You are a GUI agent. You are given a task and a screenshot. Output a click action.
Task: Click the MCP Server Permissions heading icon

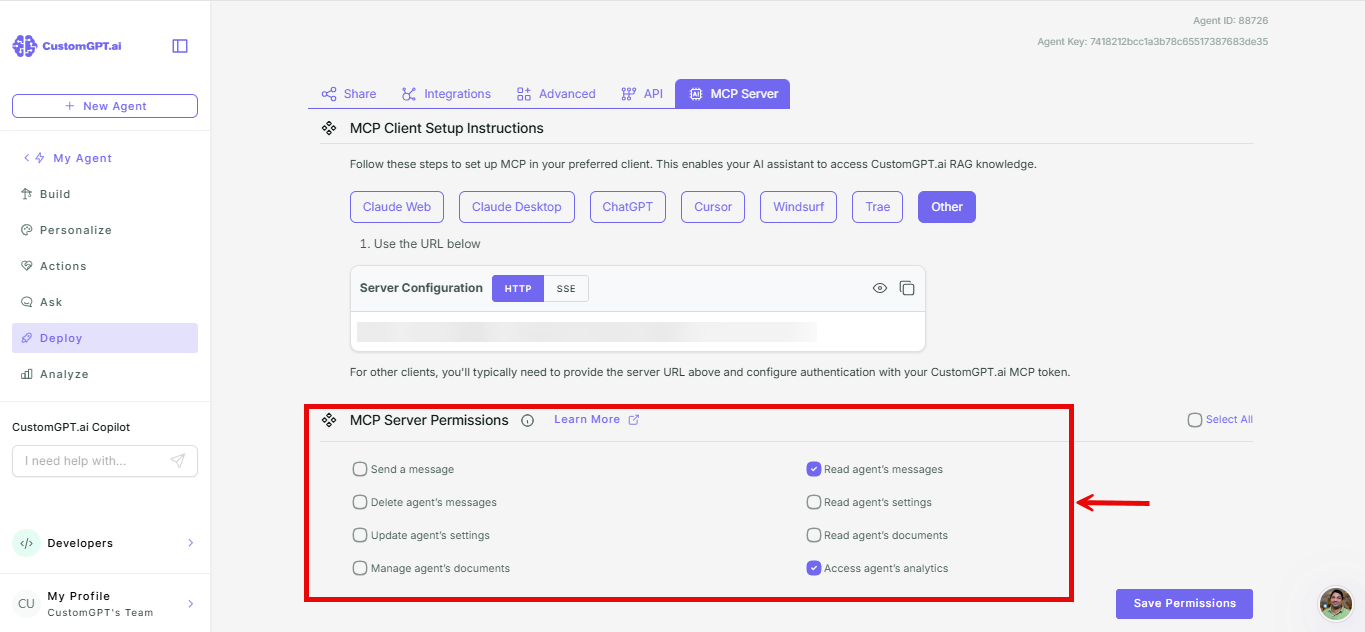point(328,420)
